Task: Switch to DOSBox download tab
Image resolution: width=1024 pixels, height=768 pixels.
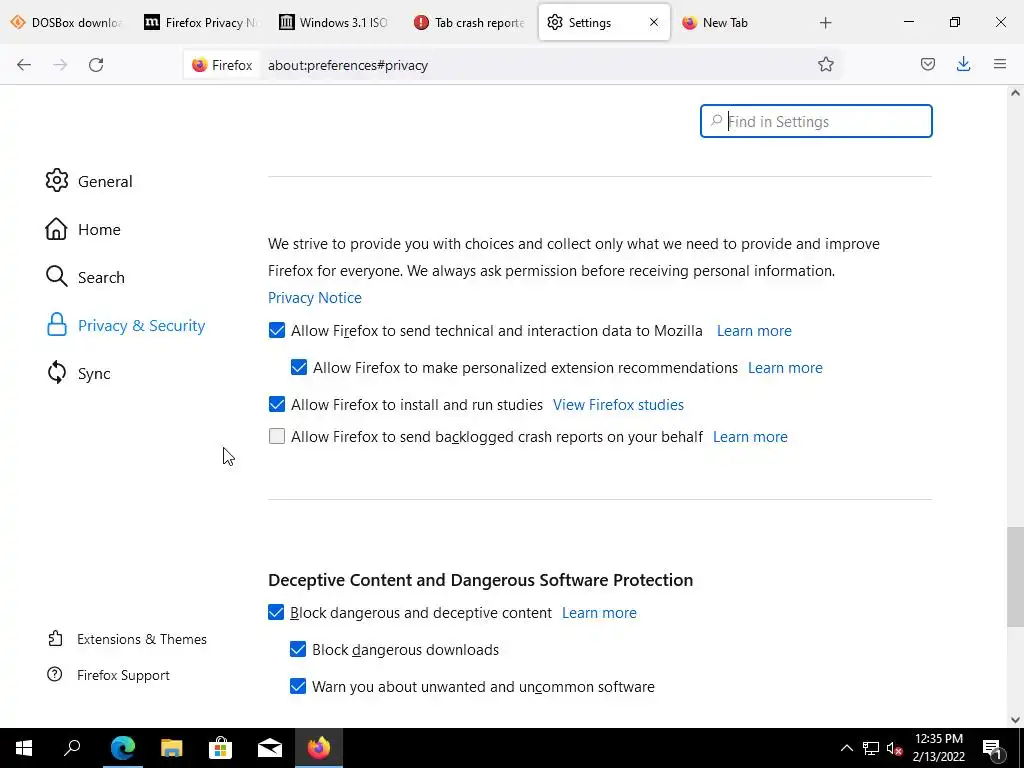Action: tap(68, 22)
